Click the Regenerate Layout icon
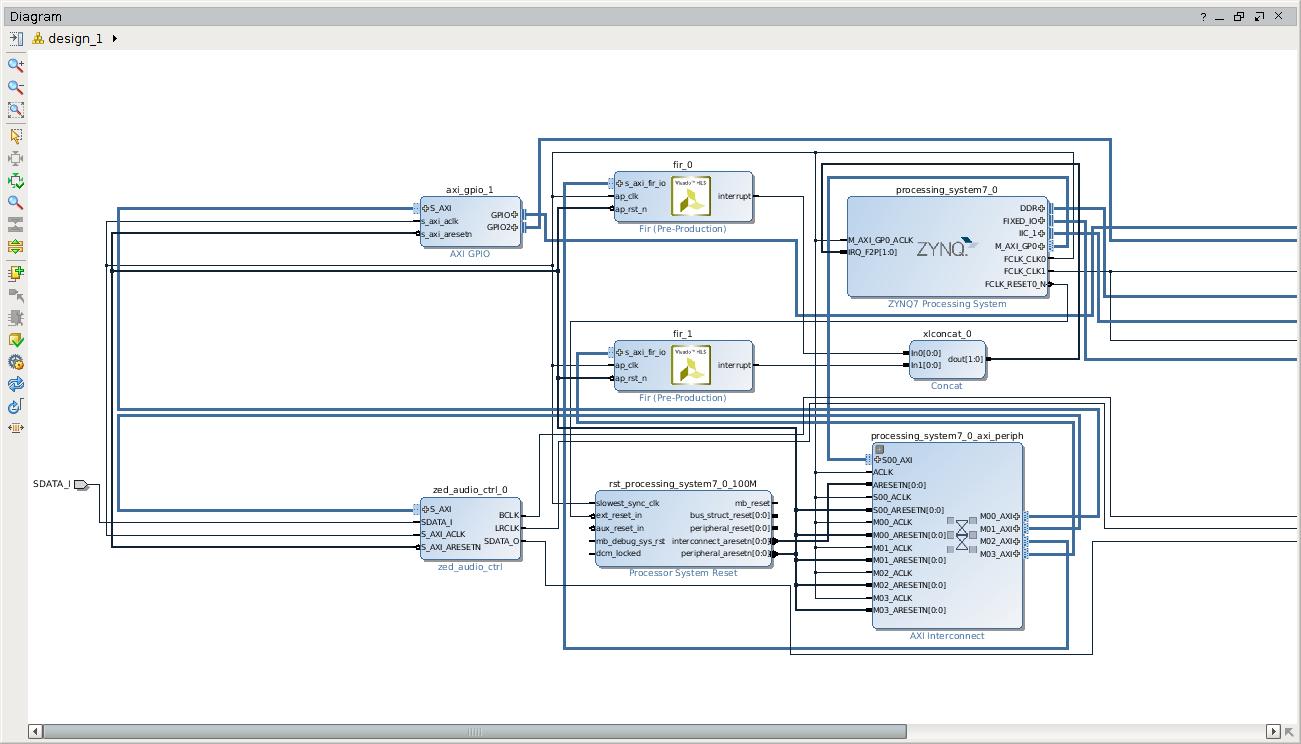Image resolution: width=1301 pixels, height=744 pixels. coord(16,385)
